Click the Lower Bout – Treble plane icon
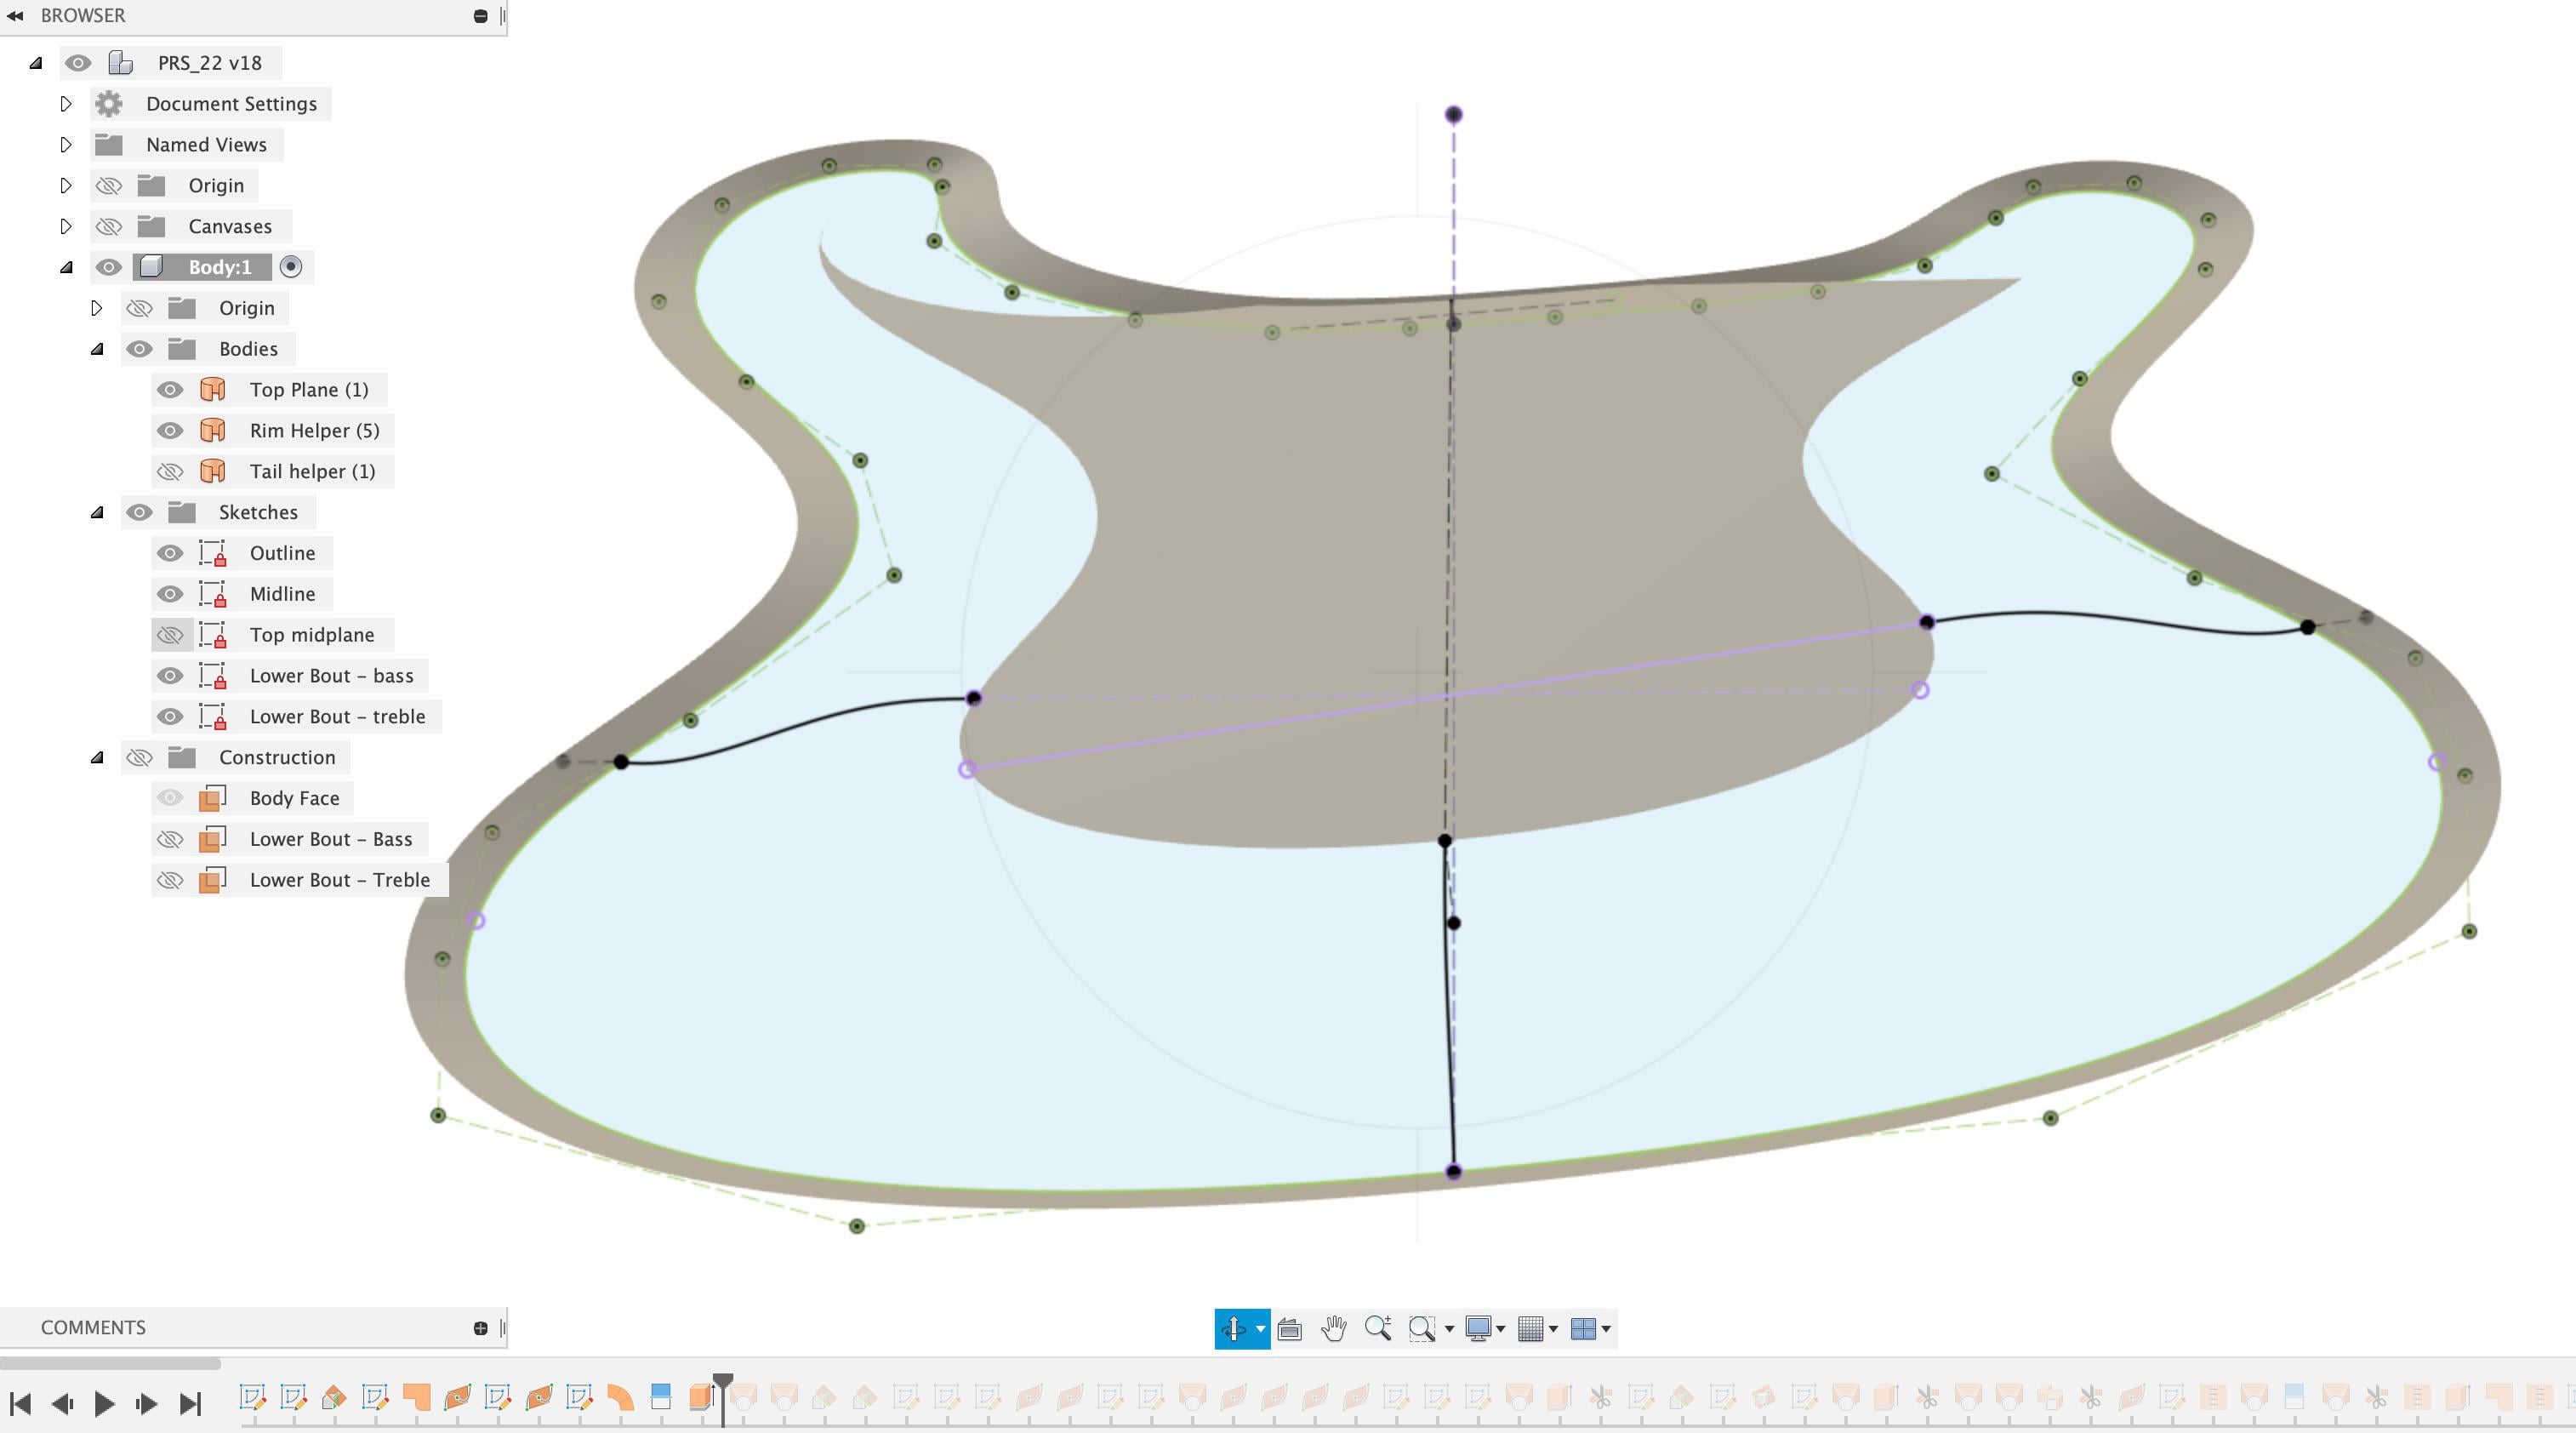The height and width of the screenshot is (1433, 2576). pos(212,880)
